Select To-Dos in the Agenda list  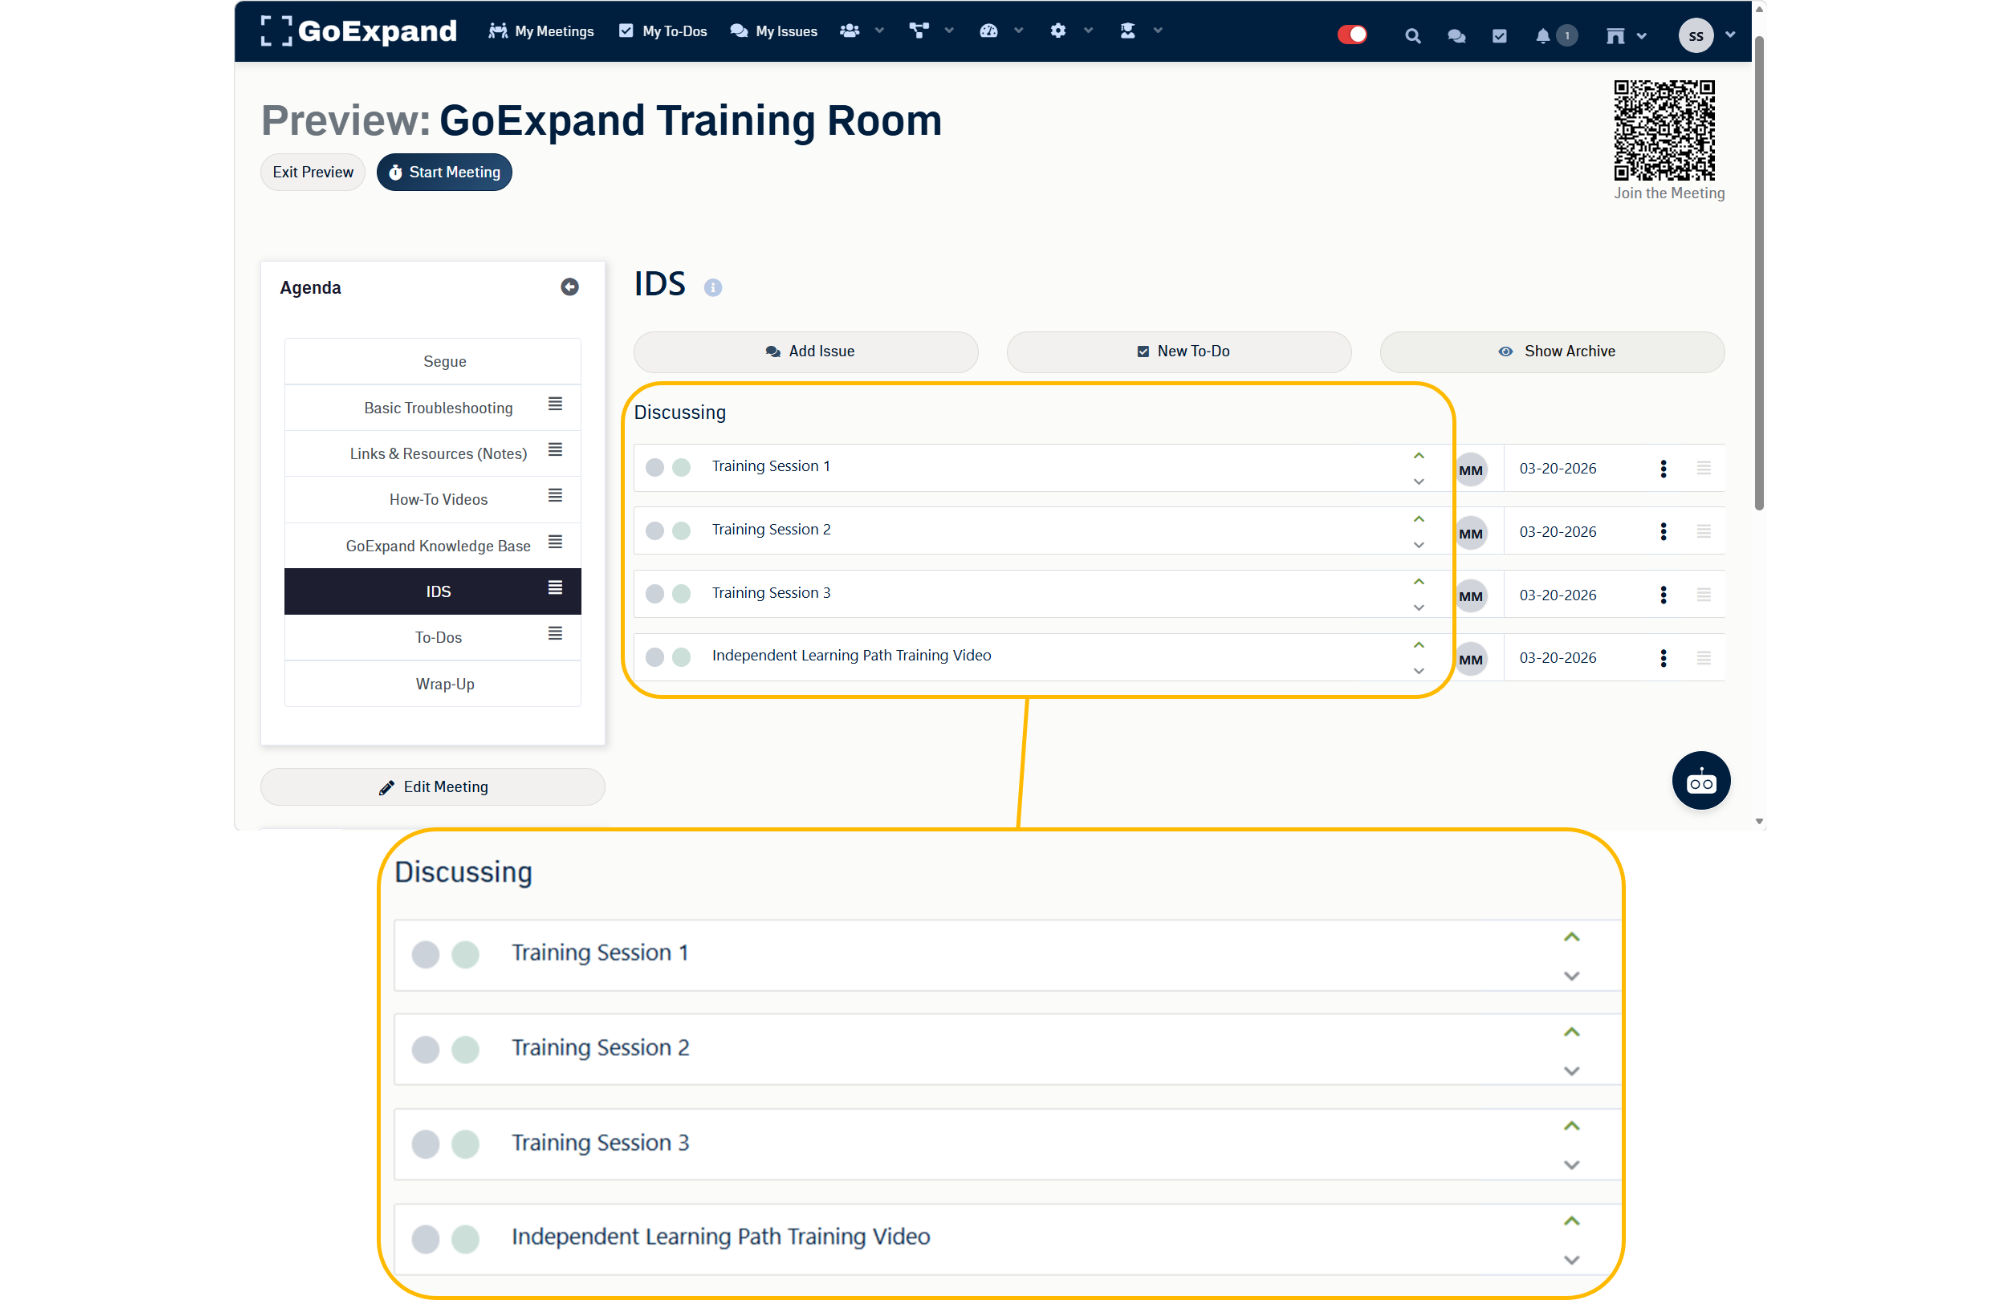438,637
